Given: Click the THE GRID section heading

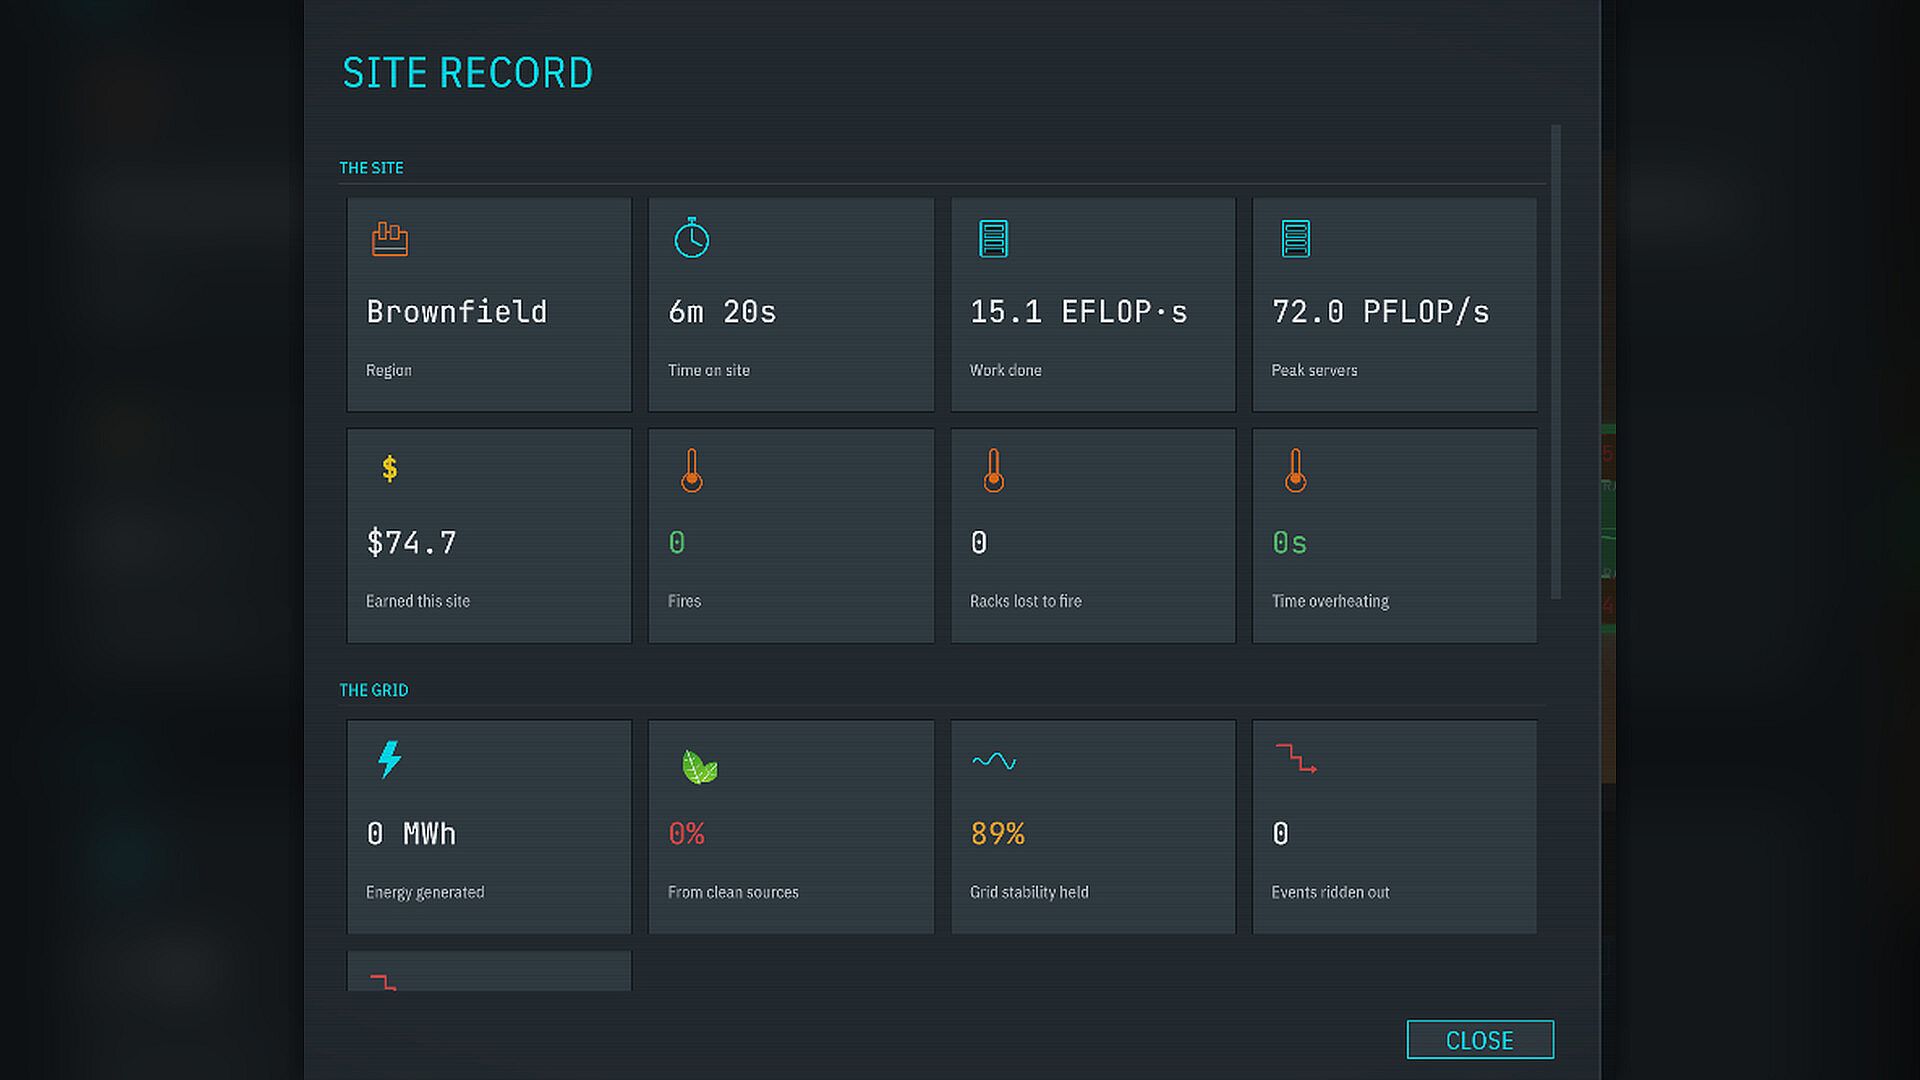Looking at the screenshot, I should pyautogui.click(x=373, y=690).
